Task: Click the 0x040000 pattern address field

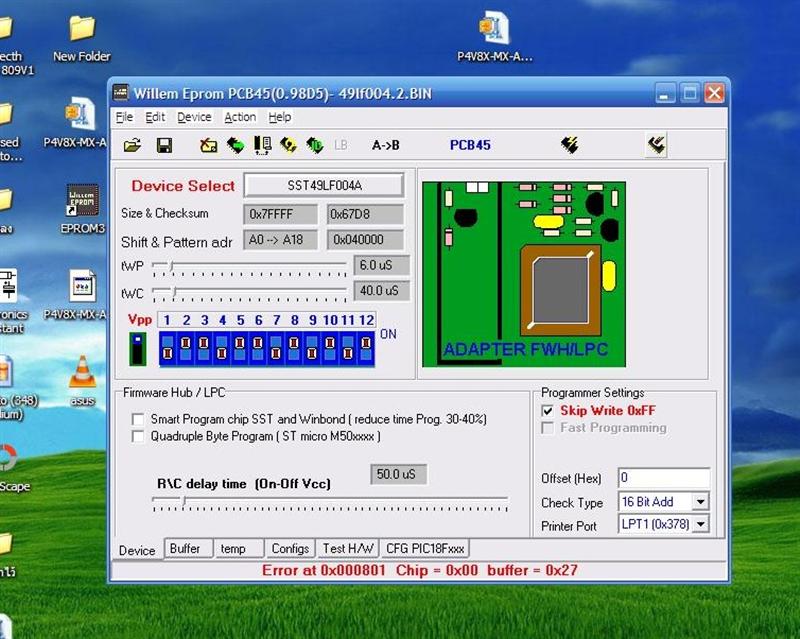Action: (x=365, y=240)
